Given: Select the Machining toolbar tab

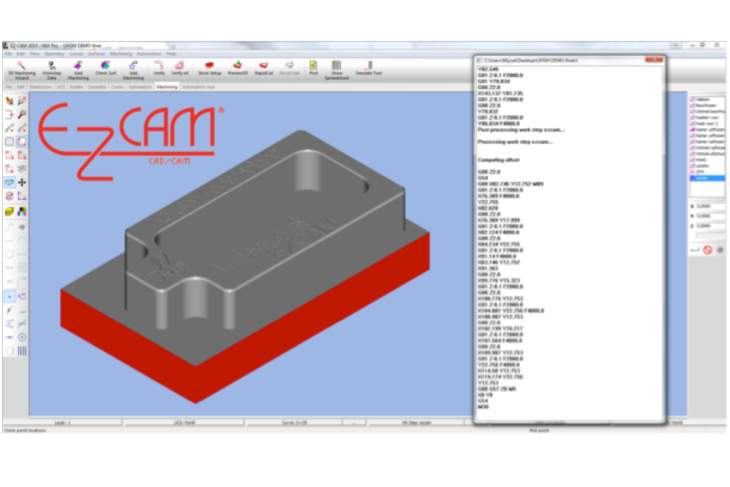Looking at the screenshot, I should pyautogui.click(x=167, y=87).
